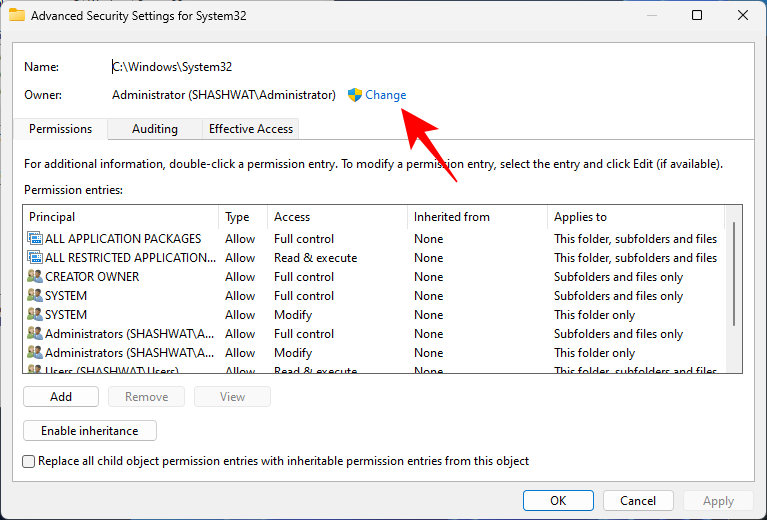Screen dimensions: 767x520
Task: Click the Administrators group icon with Modify access
Action: [x=35, y=353]
